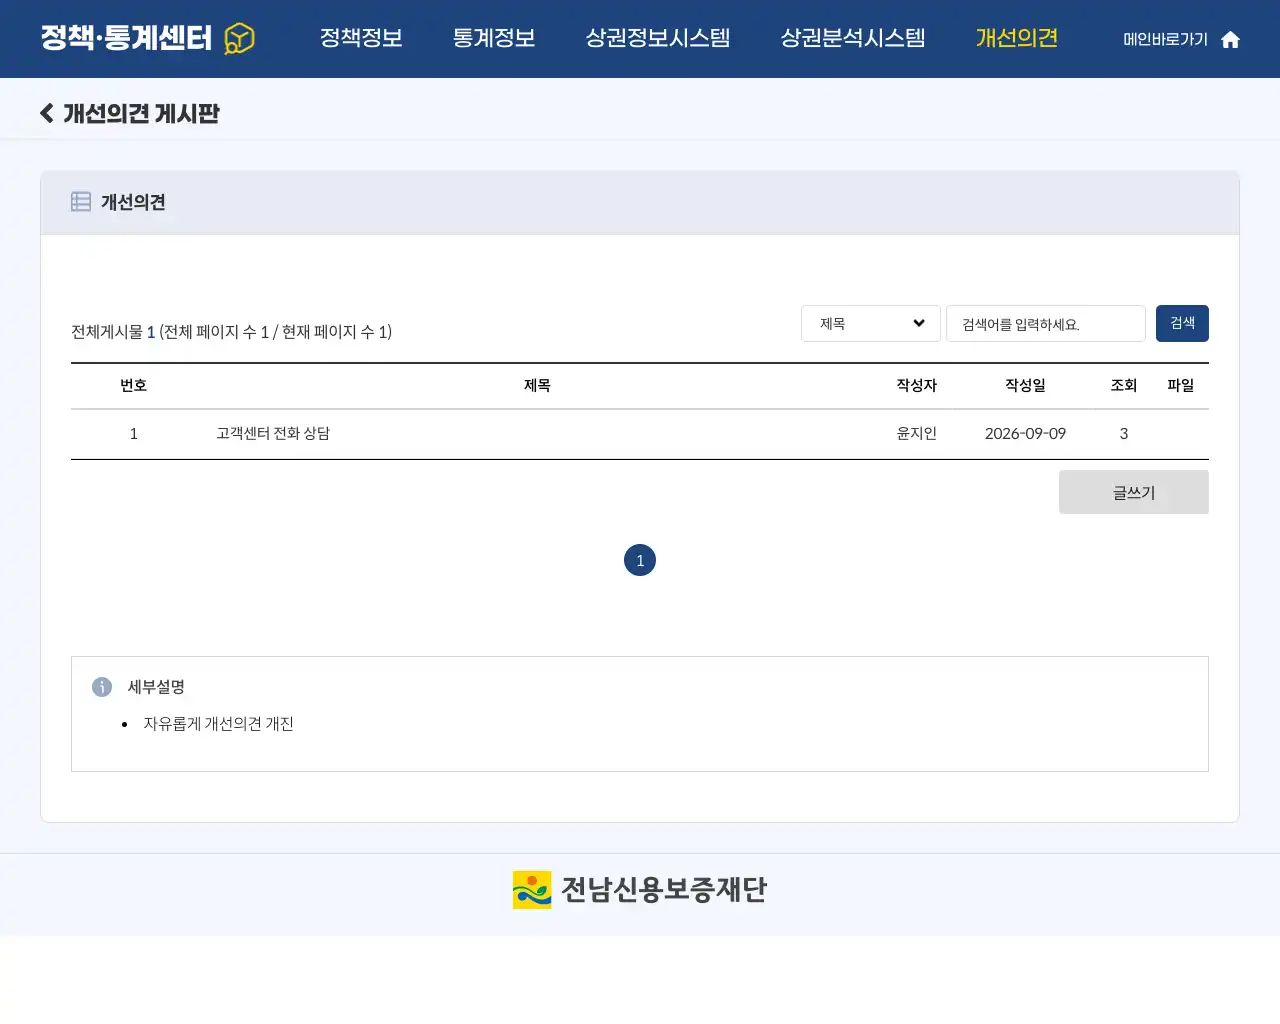
Task: Open the 정책정보 menu
Action: pyautogui.click(x=361, y=38)
